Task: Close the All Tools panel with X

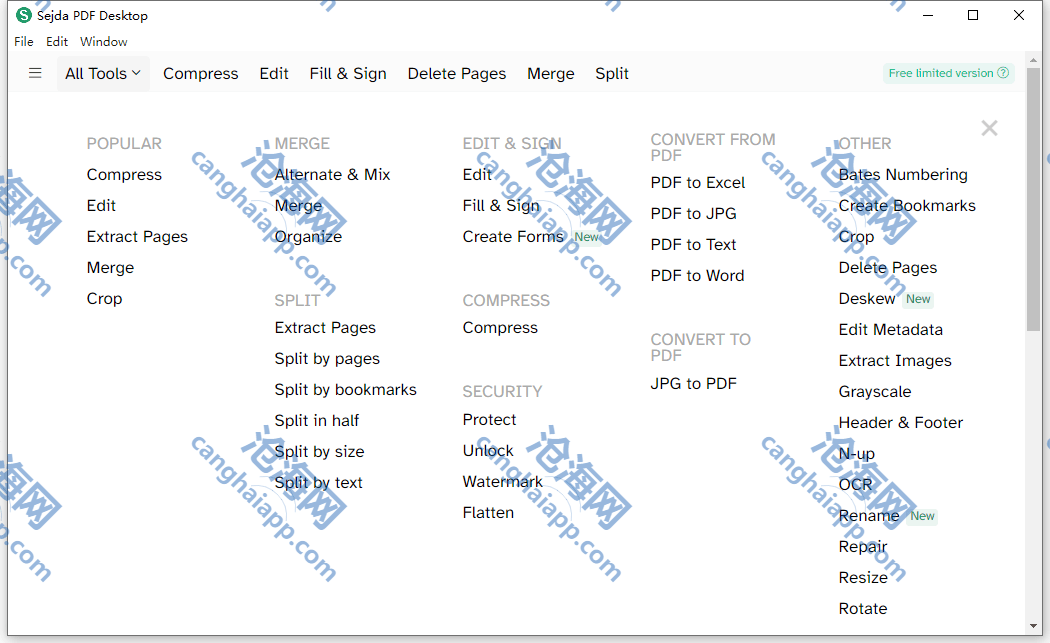Action: coord(989,128)
